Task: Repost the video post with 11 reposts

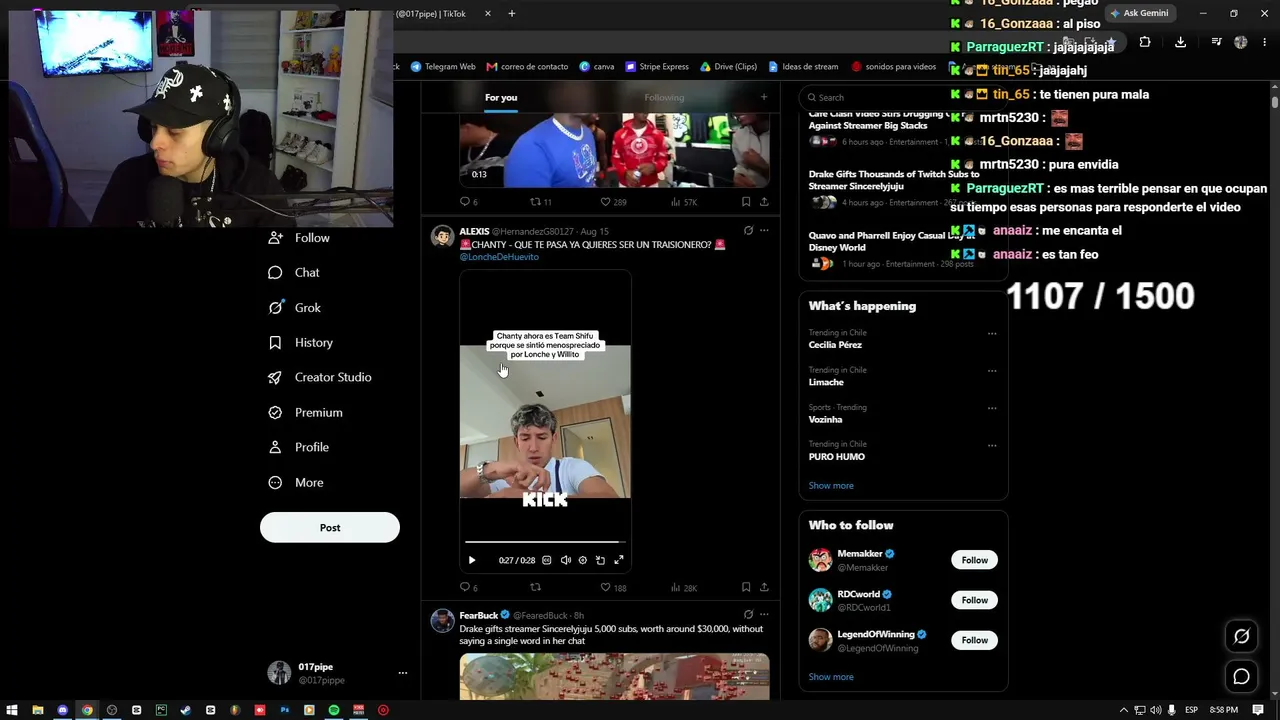Action: coord(541,202)
